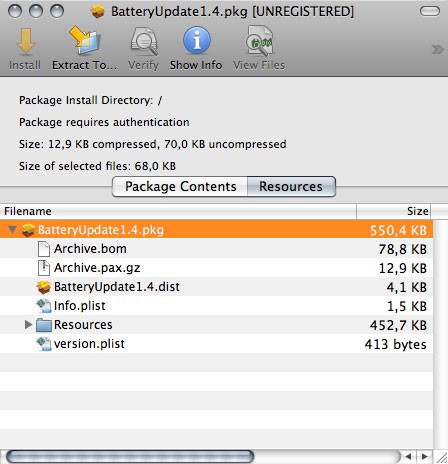
Task: Click the package icon in title bar
Action: (98, 12)
